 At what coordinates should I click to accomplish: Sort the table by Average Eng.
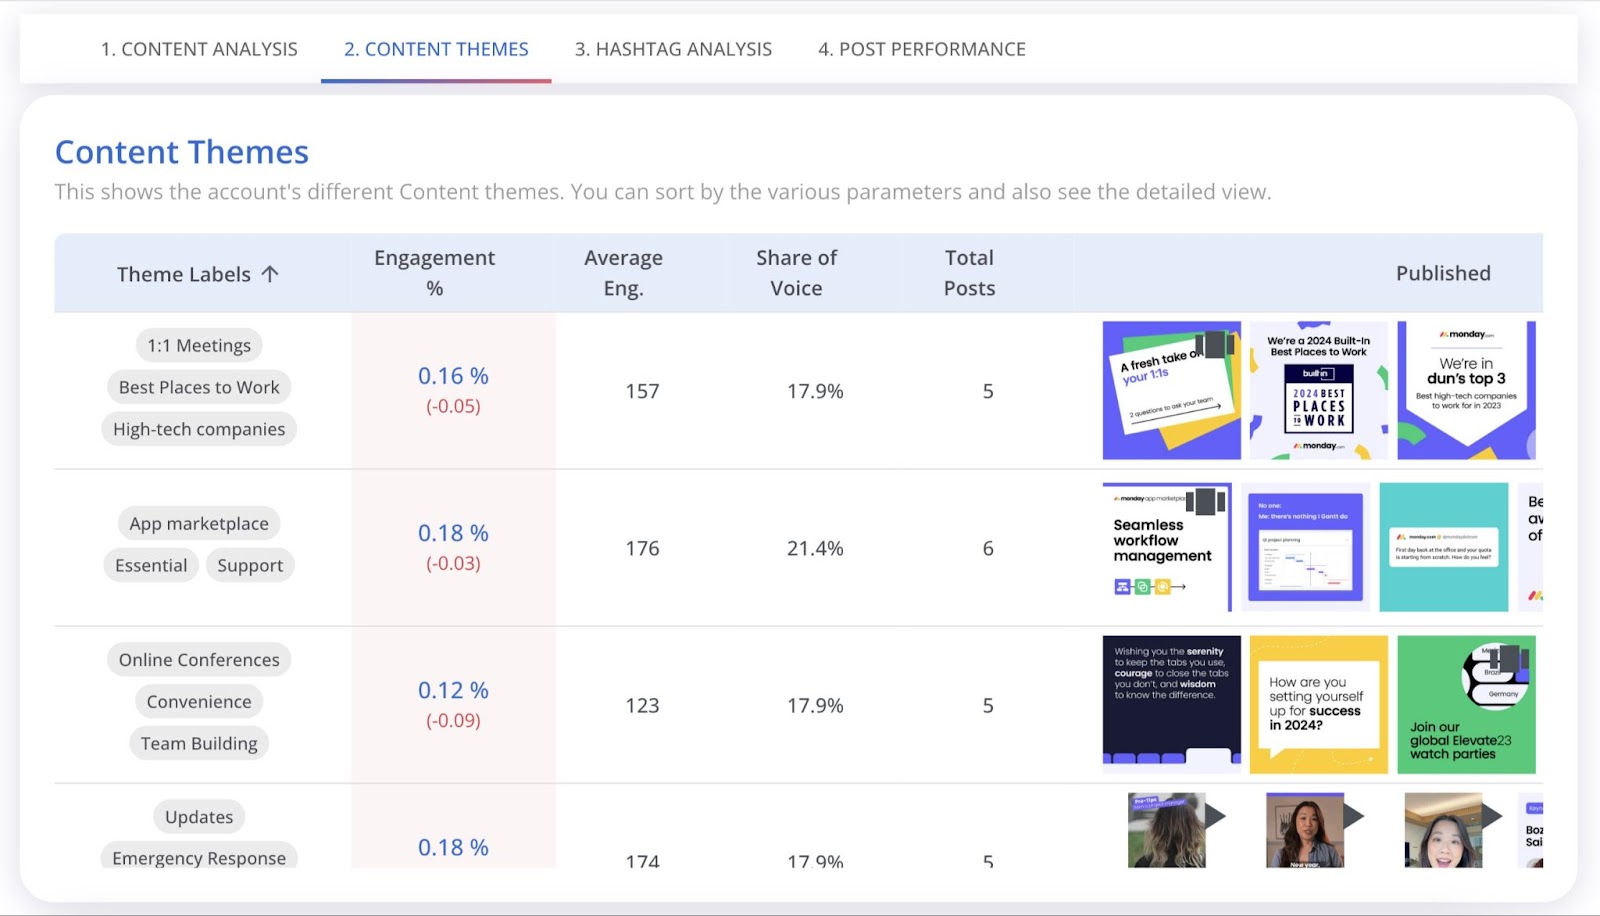click(623, 273)
